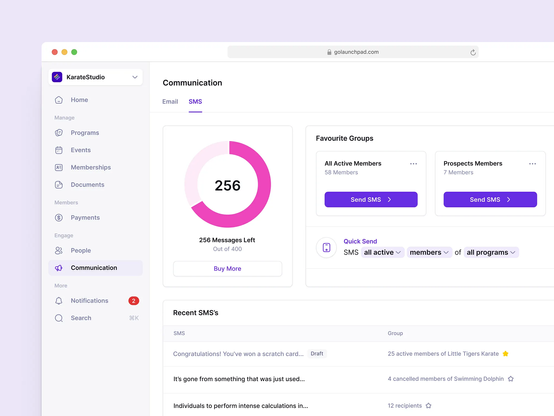Click the Group column header
Image resolution: width=554 pixels, height=416 pixels.
click(x=395, y=333)
